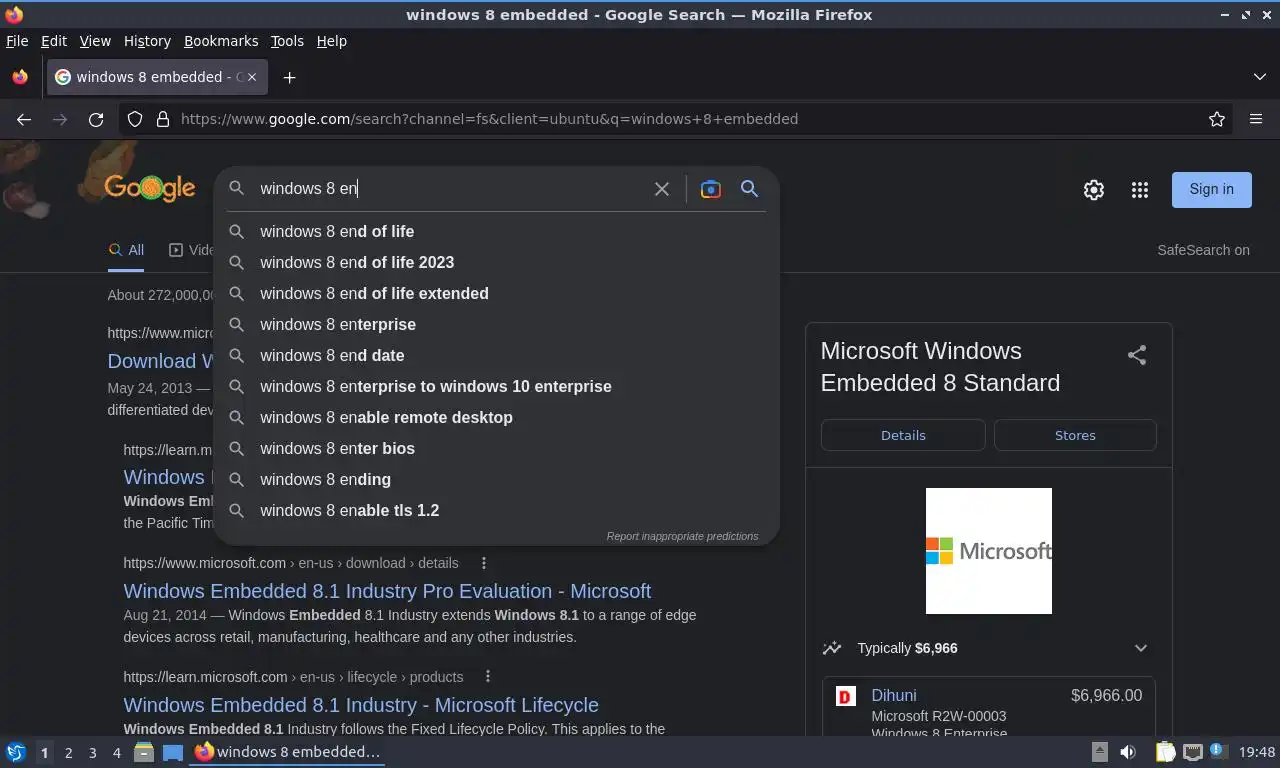
Task: Open the update notification tray icon
Action: tap(1217, 750)
